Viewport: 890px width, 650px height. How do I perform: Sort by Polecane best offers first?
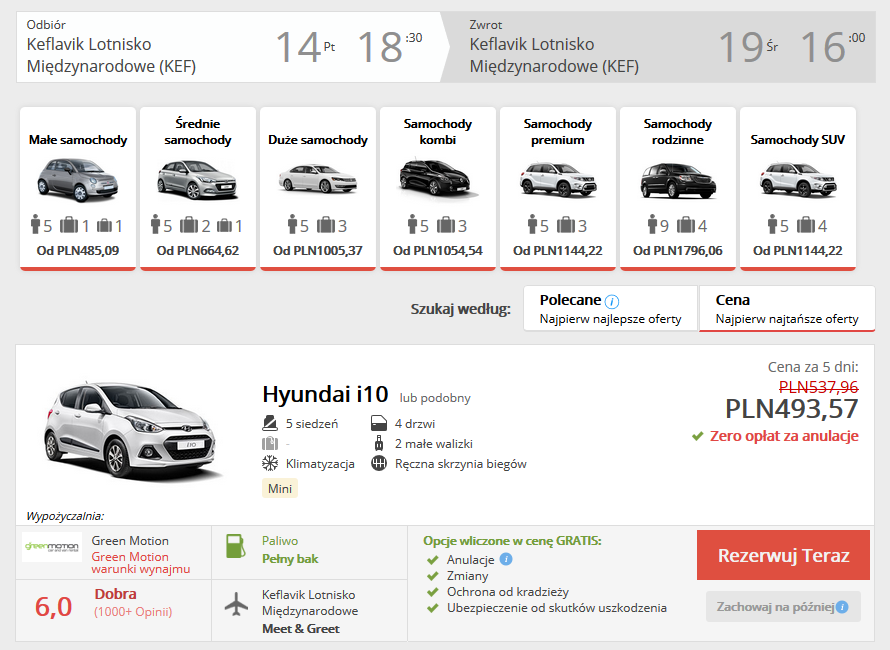610,308
